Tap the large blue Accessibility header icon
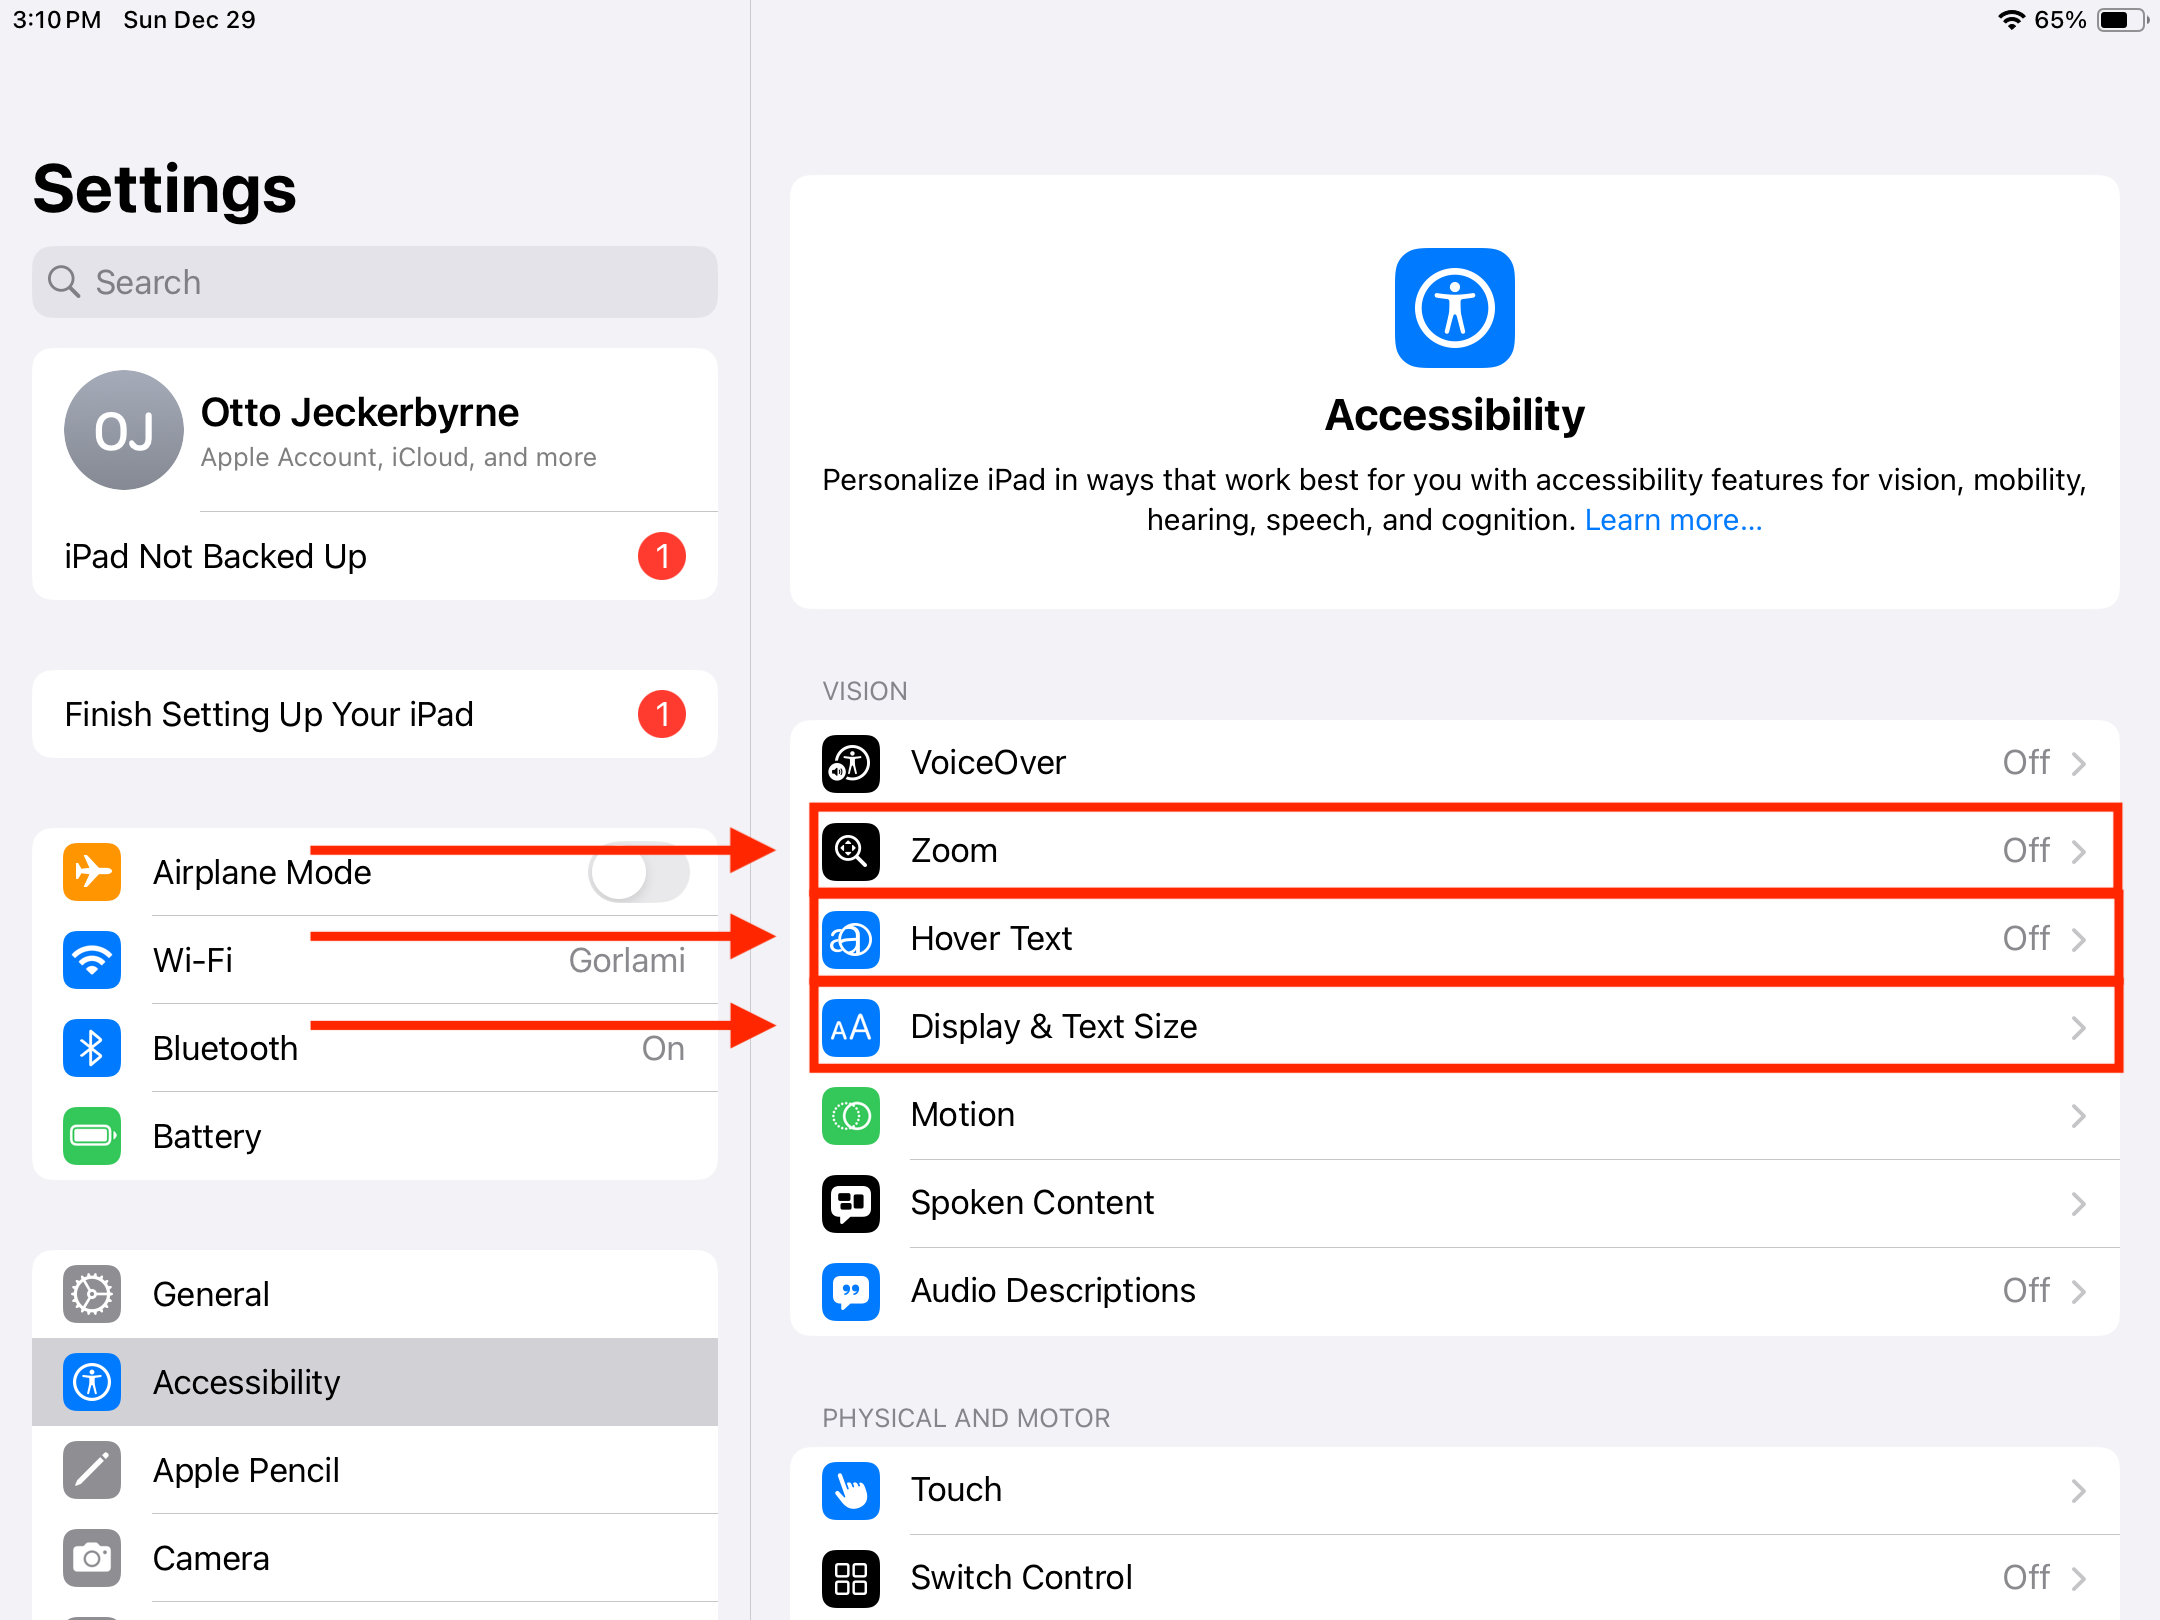The image size is (2160, 1620). [x=1454, y=308]
